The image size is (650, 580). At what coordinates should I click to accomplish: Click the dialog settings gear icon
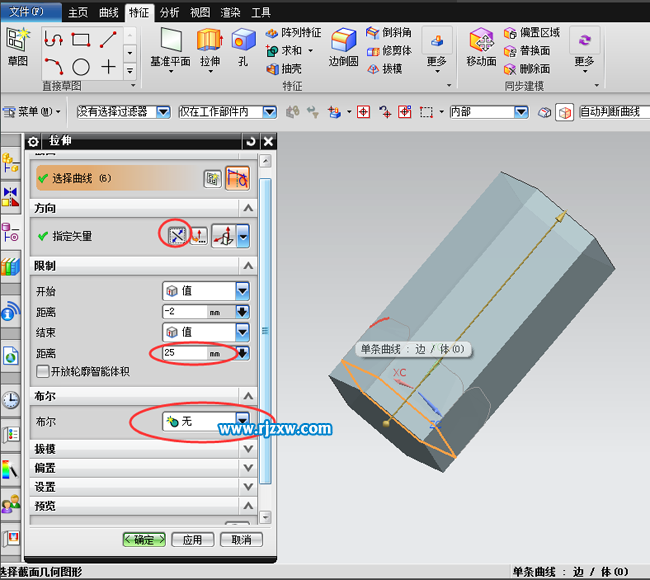point(33,142)
